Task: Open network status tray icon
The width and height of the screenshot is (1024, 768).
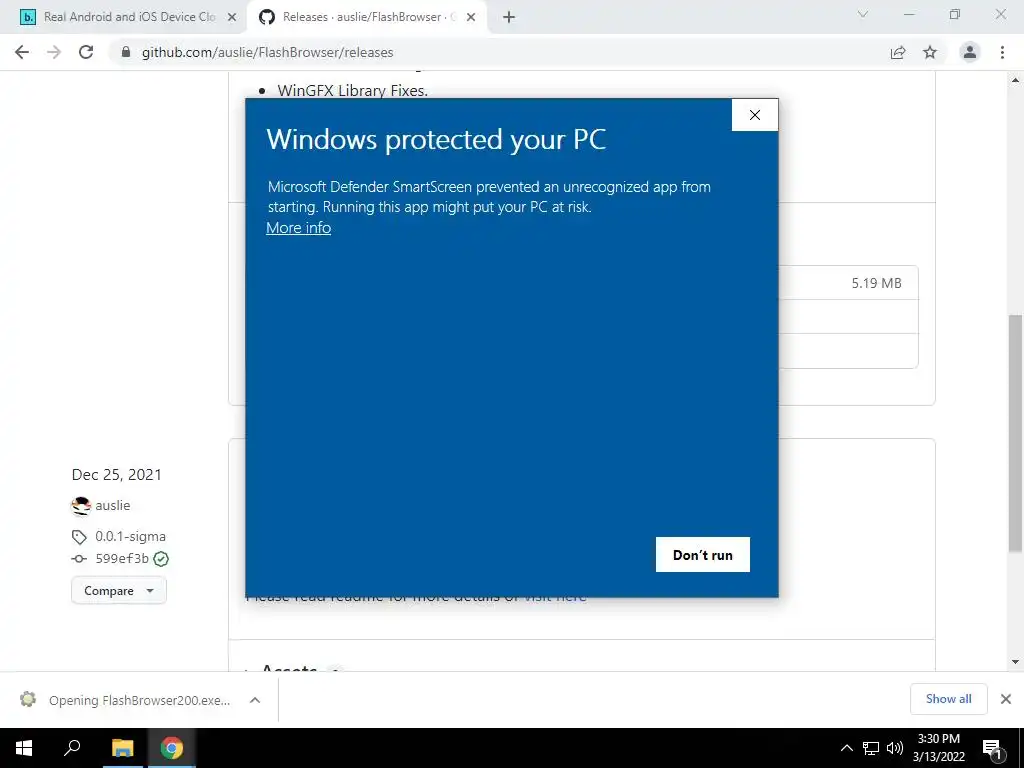Action: pyautogui.click(x=871, y=748)
